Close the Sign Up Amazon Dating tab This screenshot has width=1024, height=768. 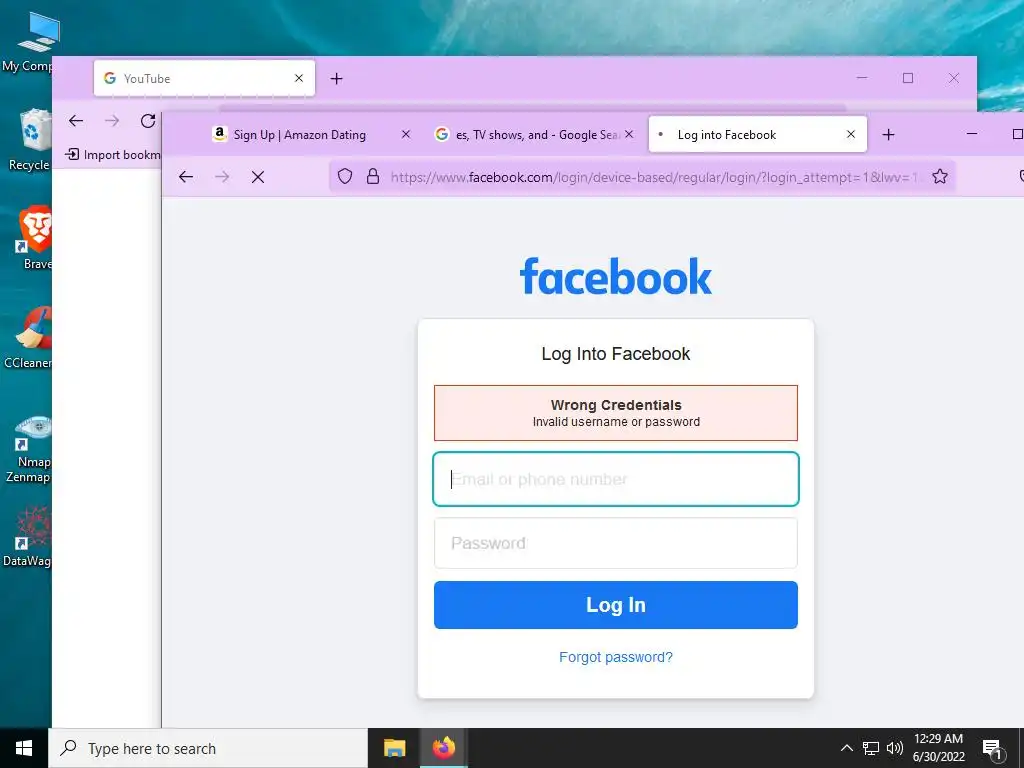tap(406, 134)
